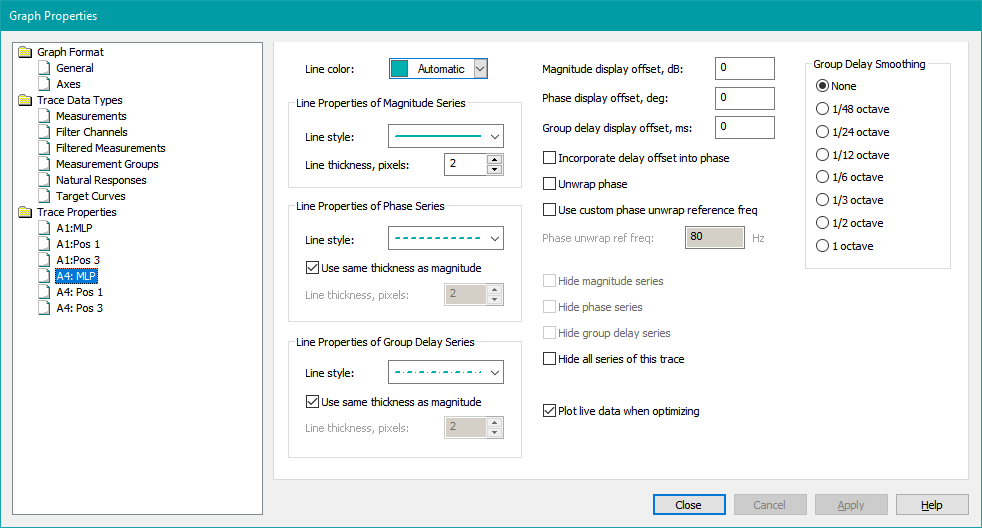The width and height of the screenshot is (982, 528).
Task: Select the Natural Responses entry
Action: pos(101,180)
